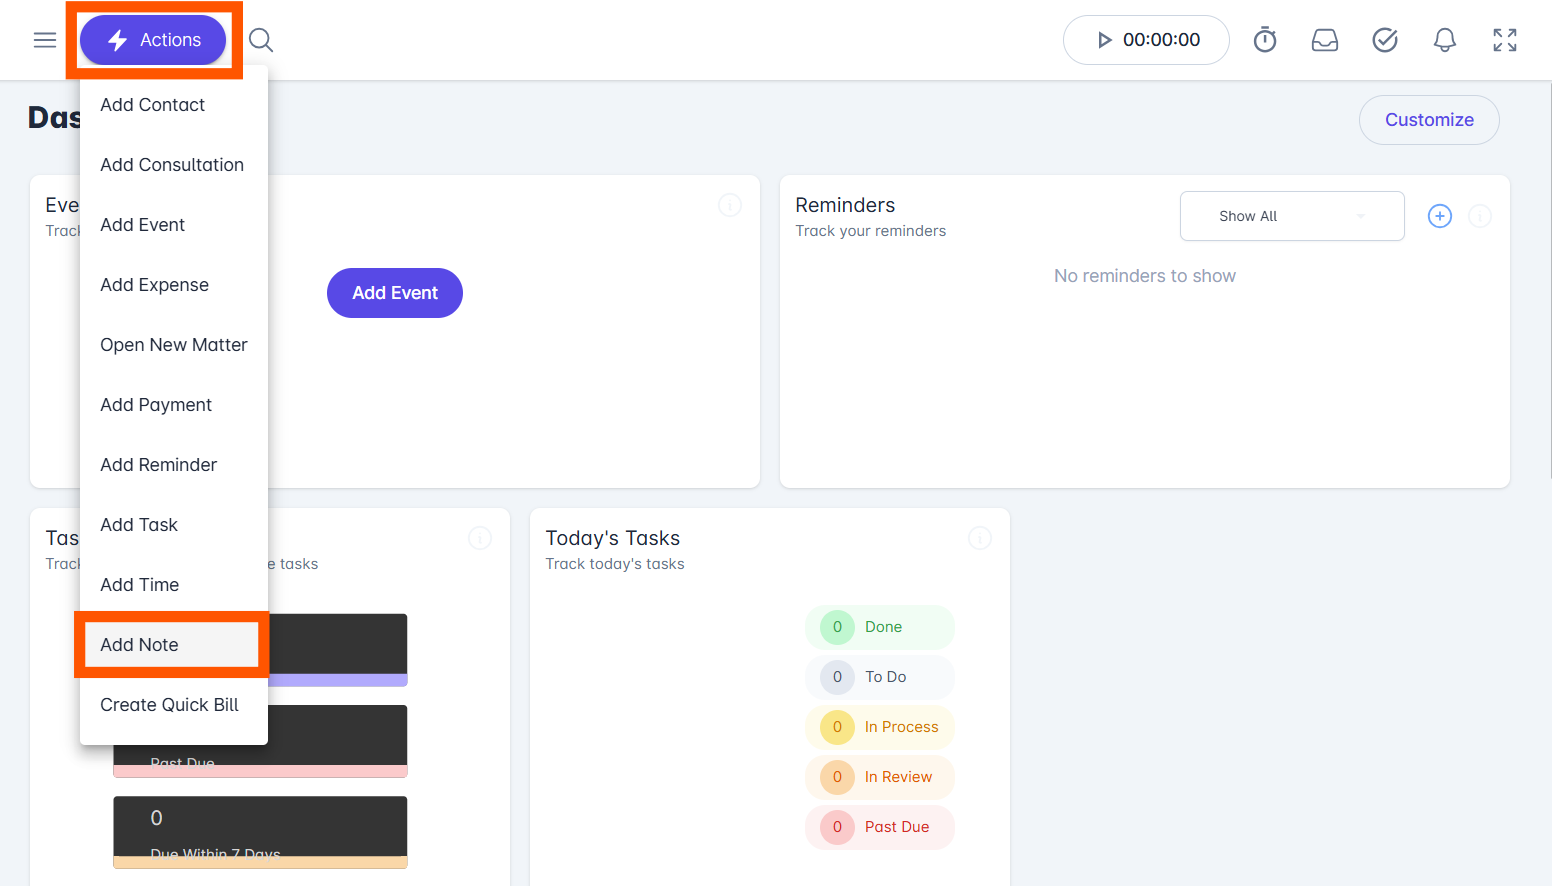Click the "No reminders to show" text

point(1145,276)
